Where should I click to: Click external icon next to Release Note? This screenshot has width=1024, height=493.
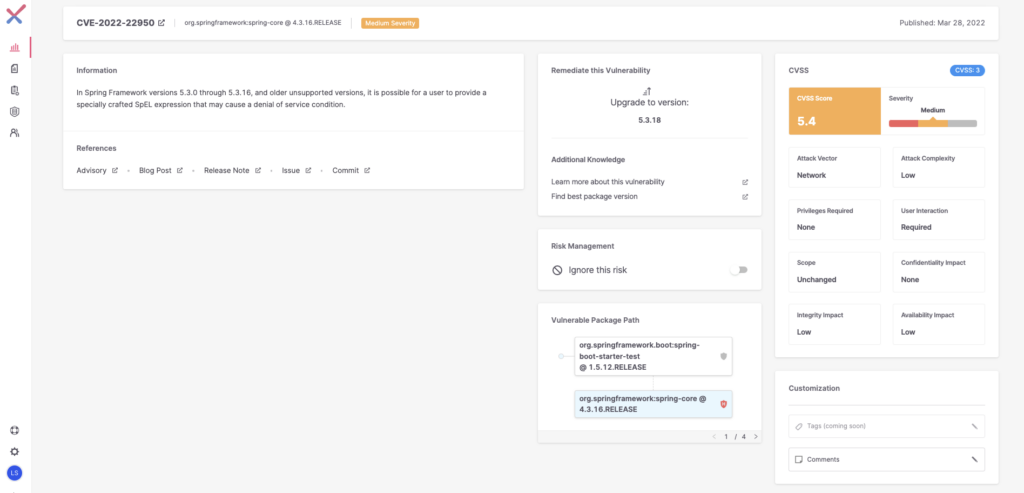(x=258, y=170)
